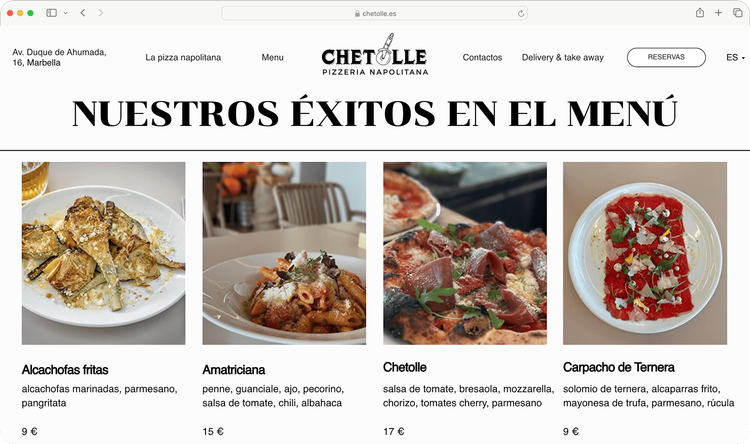Select the Alcachofas fritas dish photo
This screenshot has width=750, height=444.
point(103,253)
